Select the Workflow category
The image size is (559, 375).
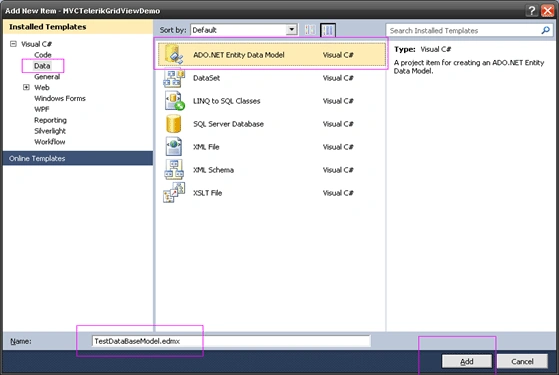click(50, 142)
